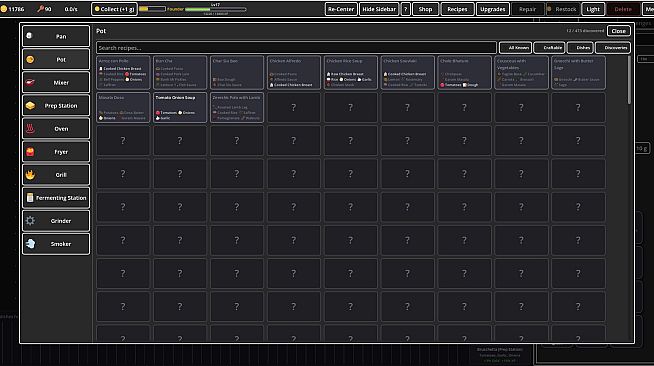The width and height of the screenshot is (654, 366).
Task: Select the Mixer station icon
Action: 30,82
